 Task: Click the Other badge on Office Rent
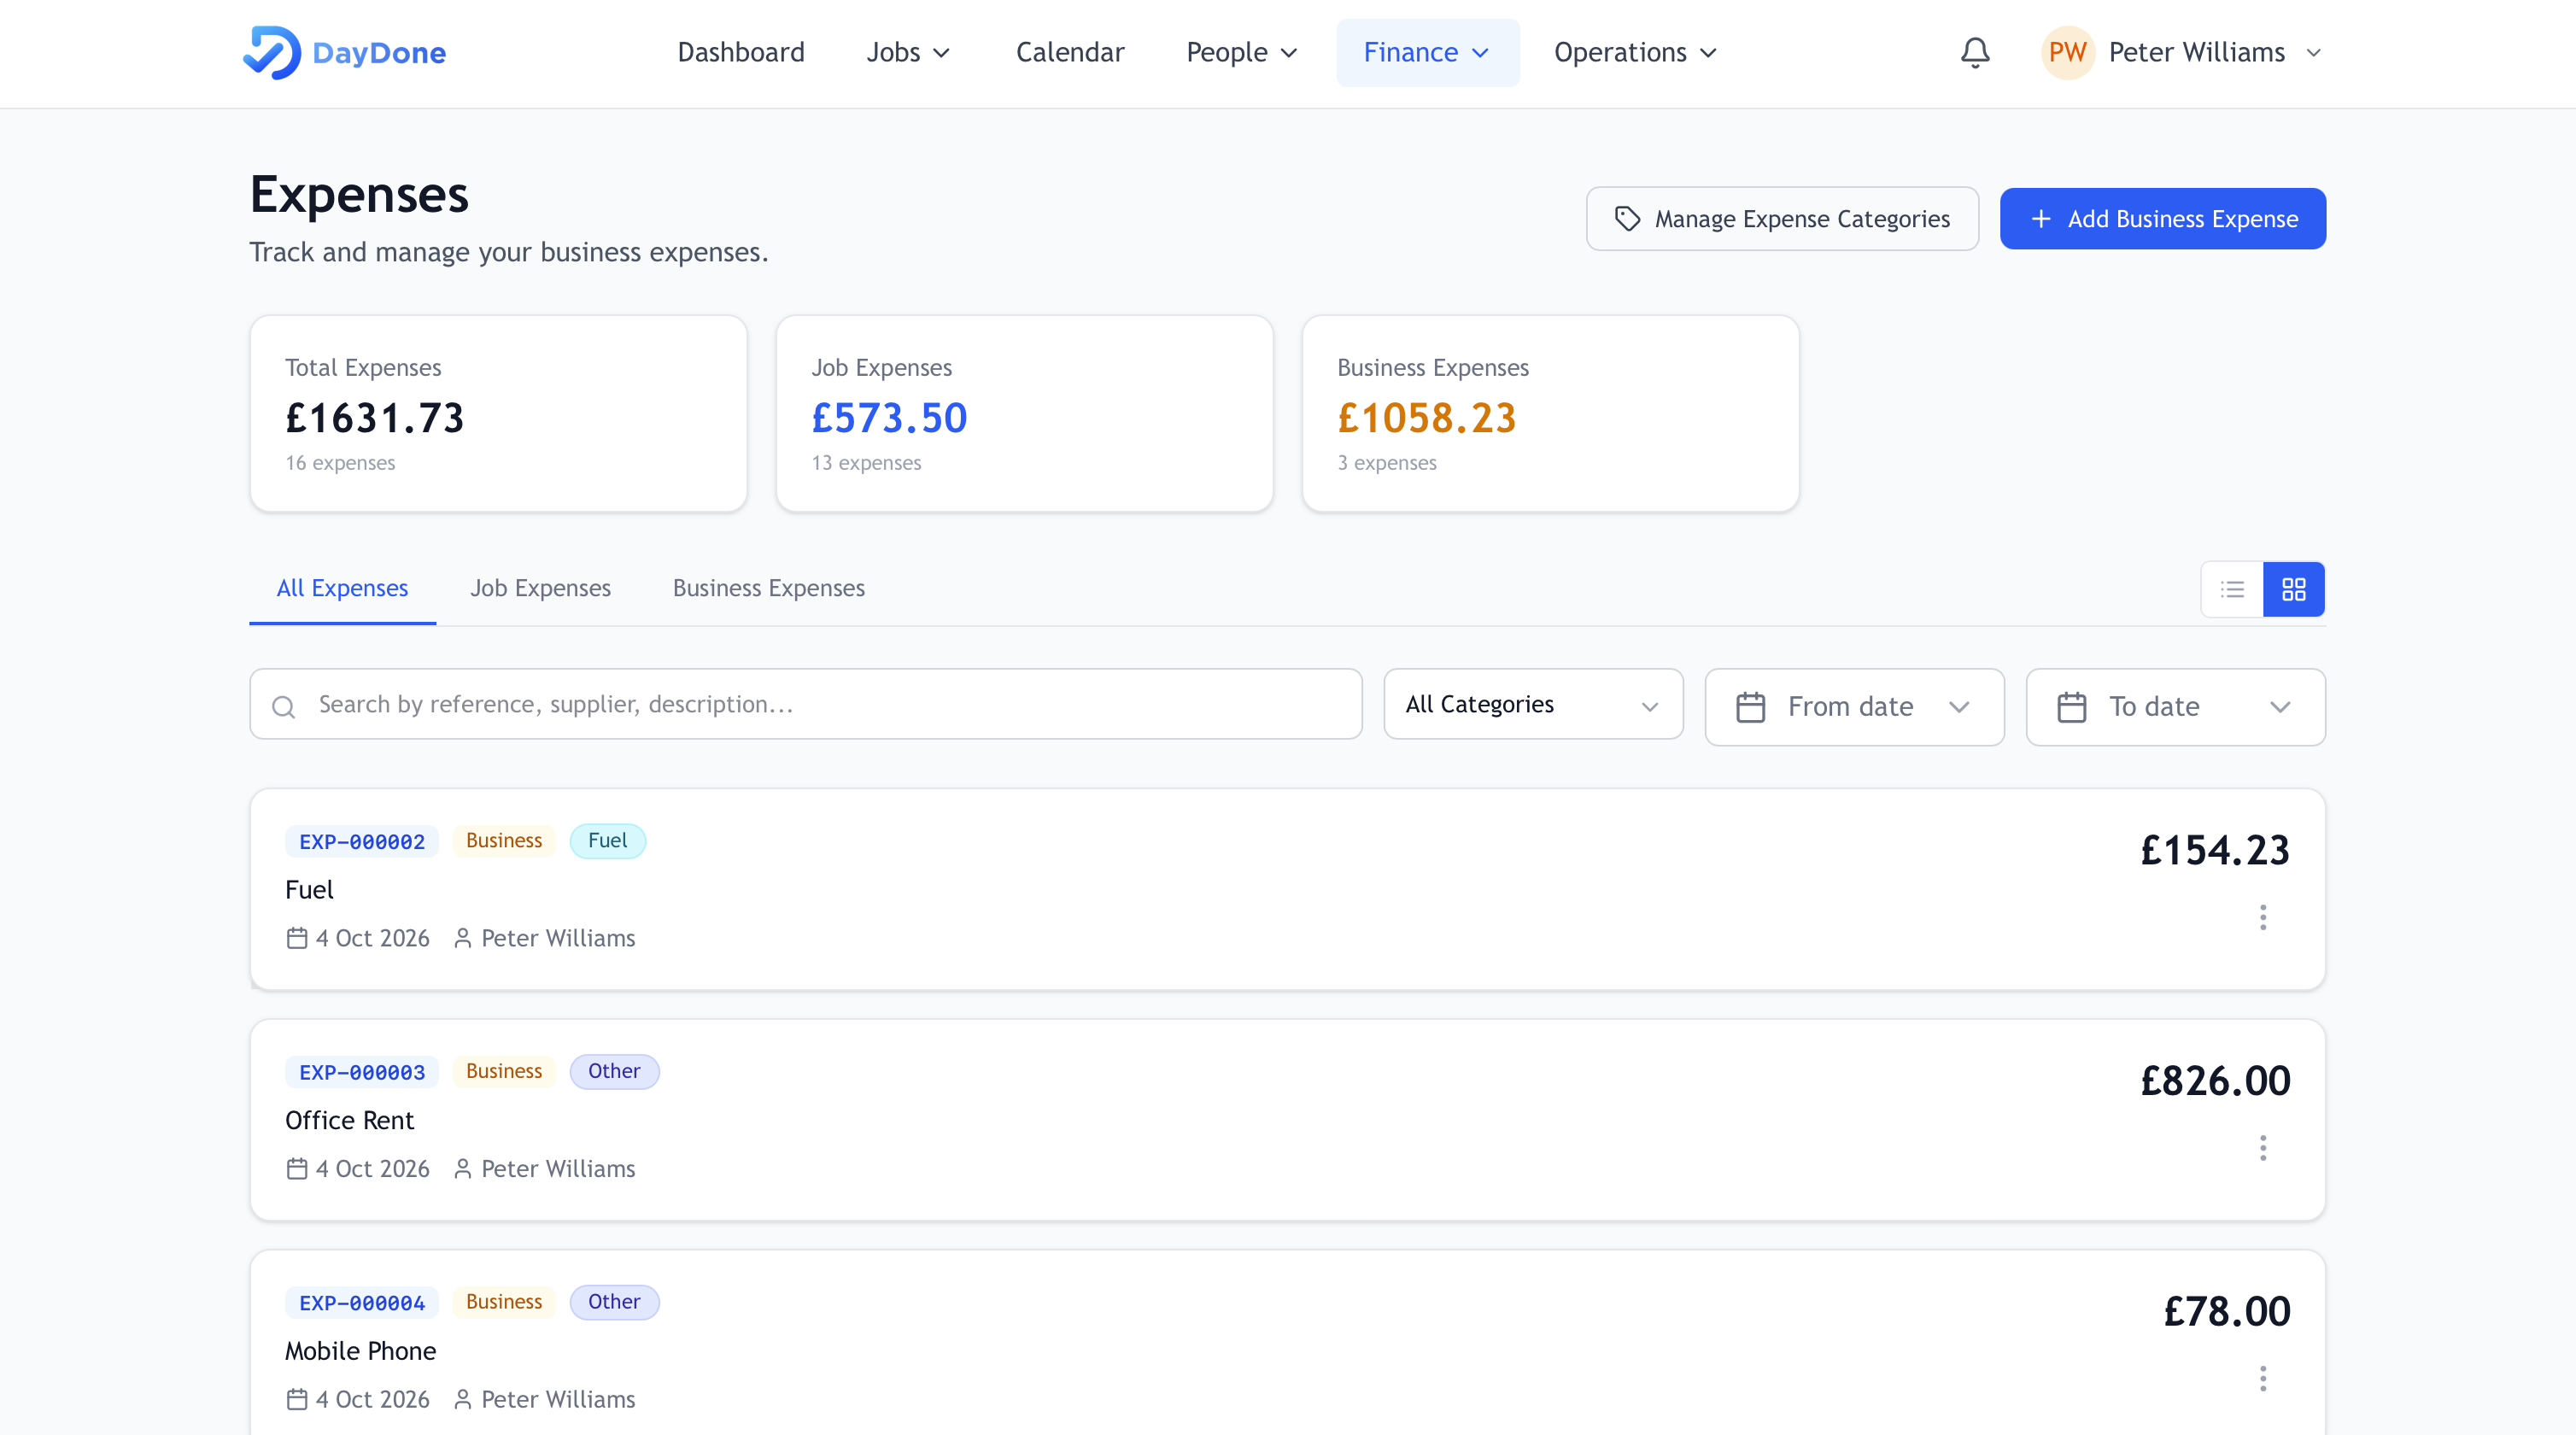(614, 1071)
